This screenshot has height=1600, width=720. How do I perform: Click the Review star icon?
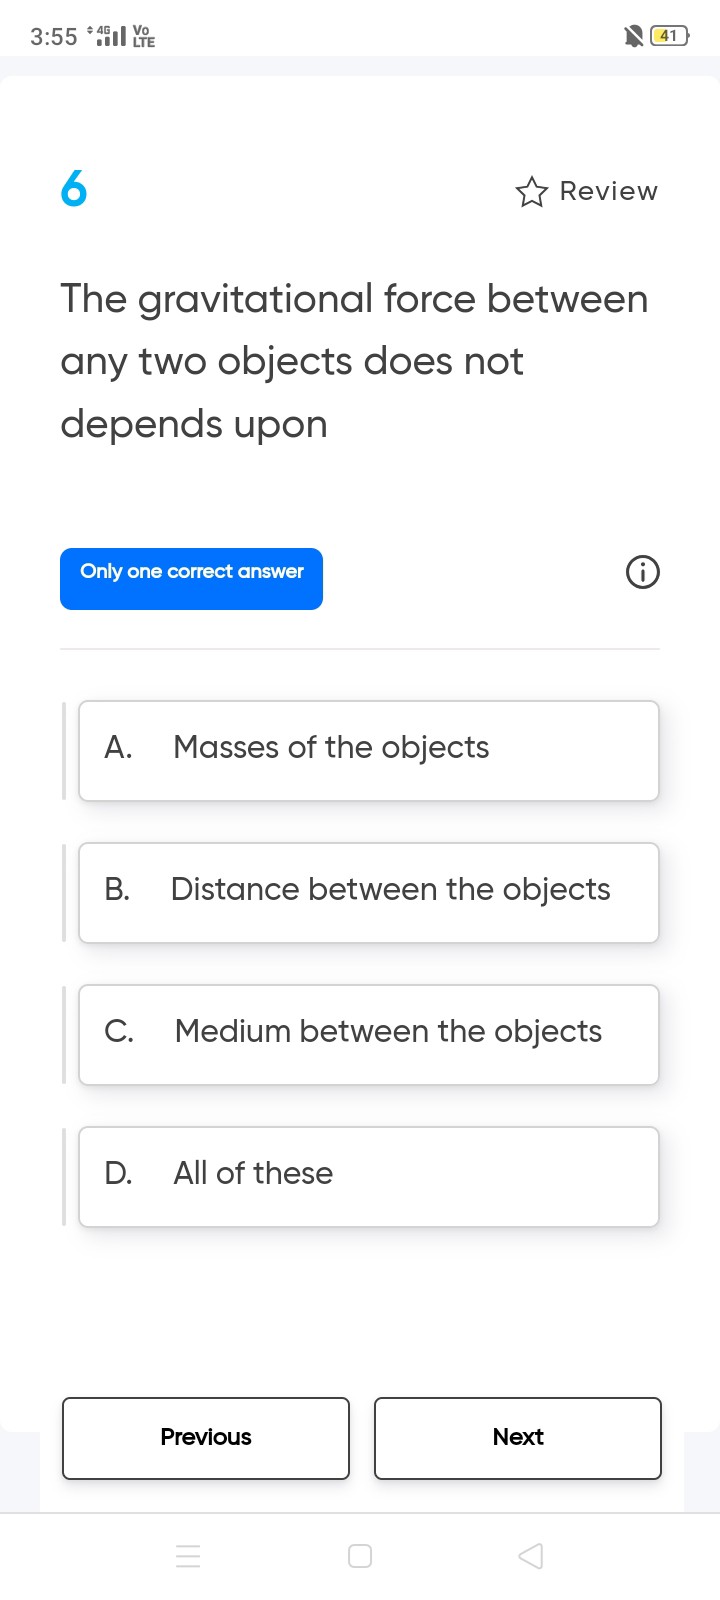click(533, 192)
